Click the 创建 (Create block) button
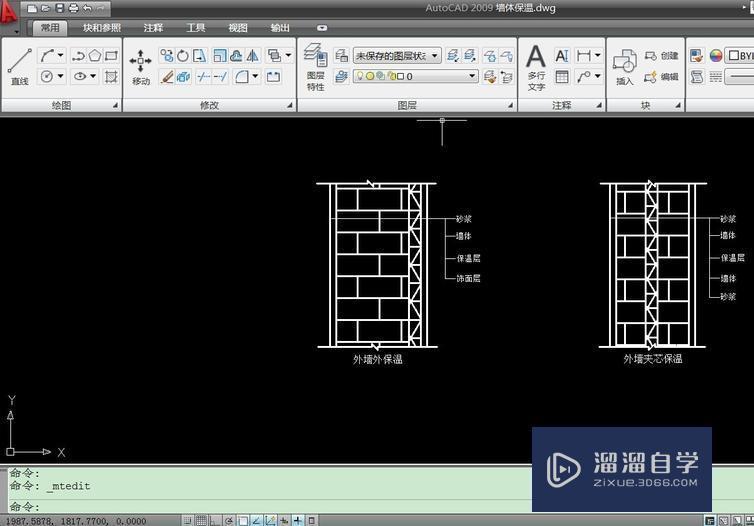Image resolution: width=754 pixels, height=526 pixels. (x=662, y=56)
